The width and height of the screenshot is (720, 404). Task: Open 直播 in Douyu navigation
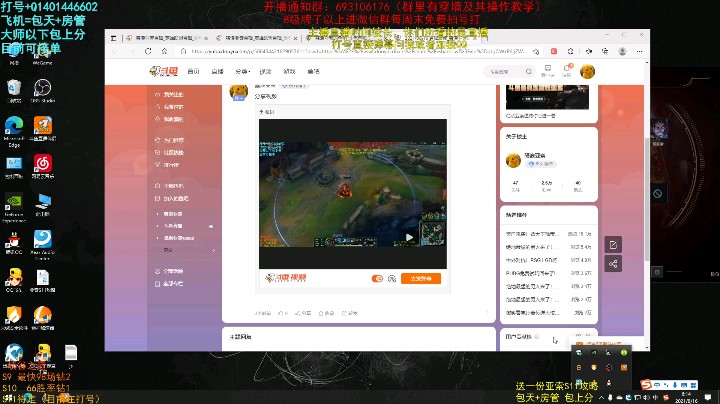tap(217, 72)
